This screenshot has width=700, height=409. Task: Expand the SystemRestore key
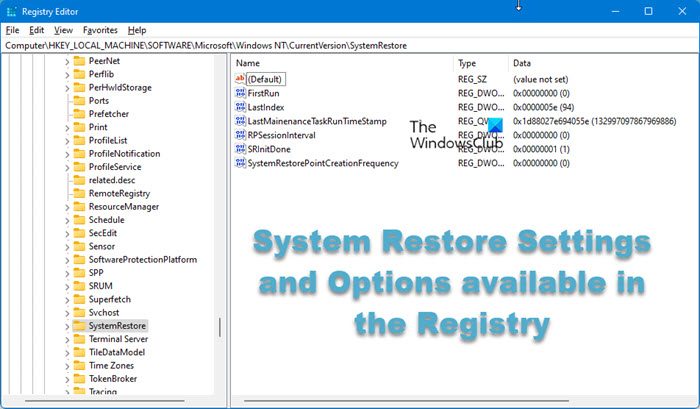point(67,326)
